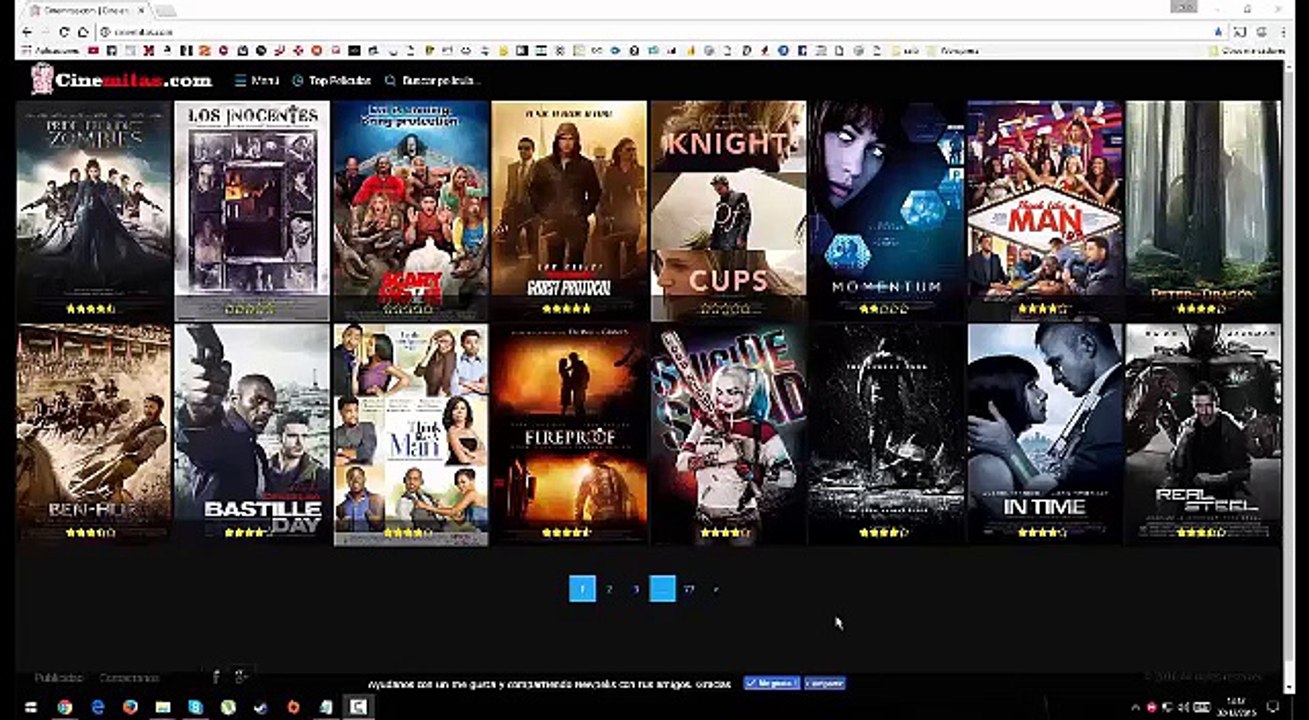Open the Scary Movie poster
1309x720 pixels.
(x=411, y=210)
